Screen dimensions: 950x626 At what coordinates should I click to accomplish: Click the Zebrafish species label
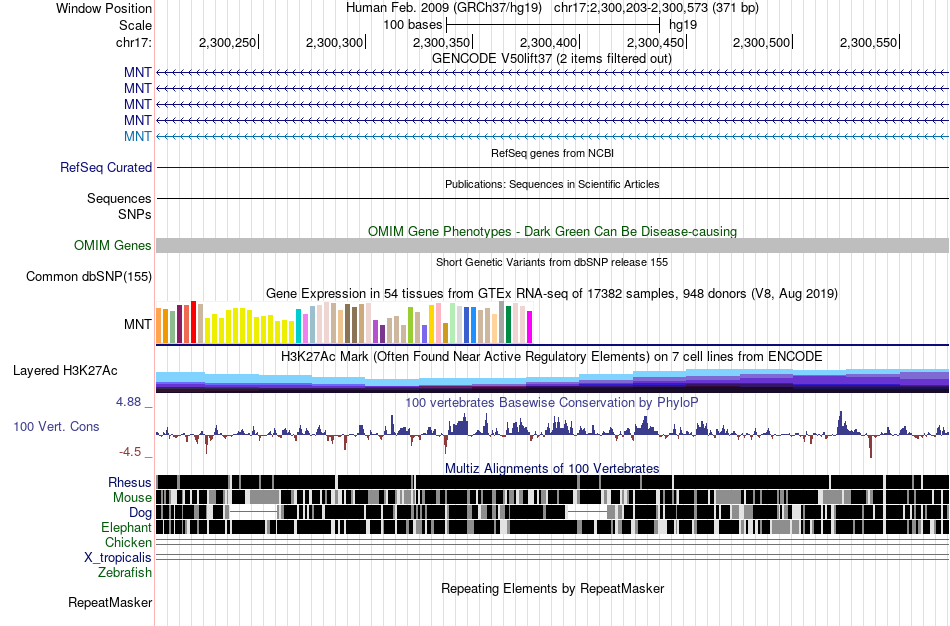coord(125,573)
